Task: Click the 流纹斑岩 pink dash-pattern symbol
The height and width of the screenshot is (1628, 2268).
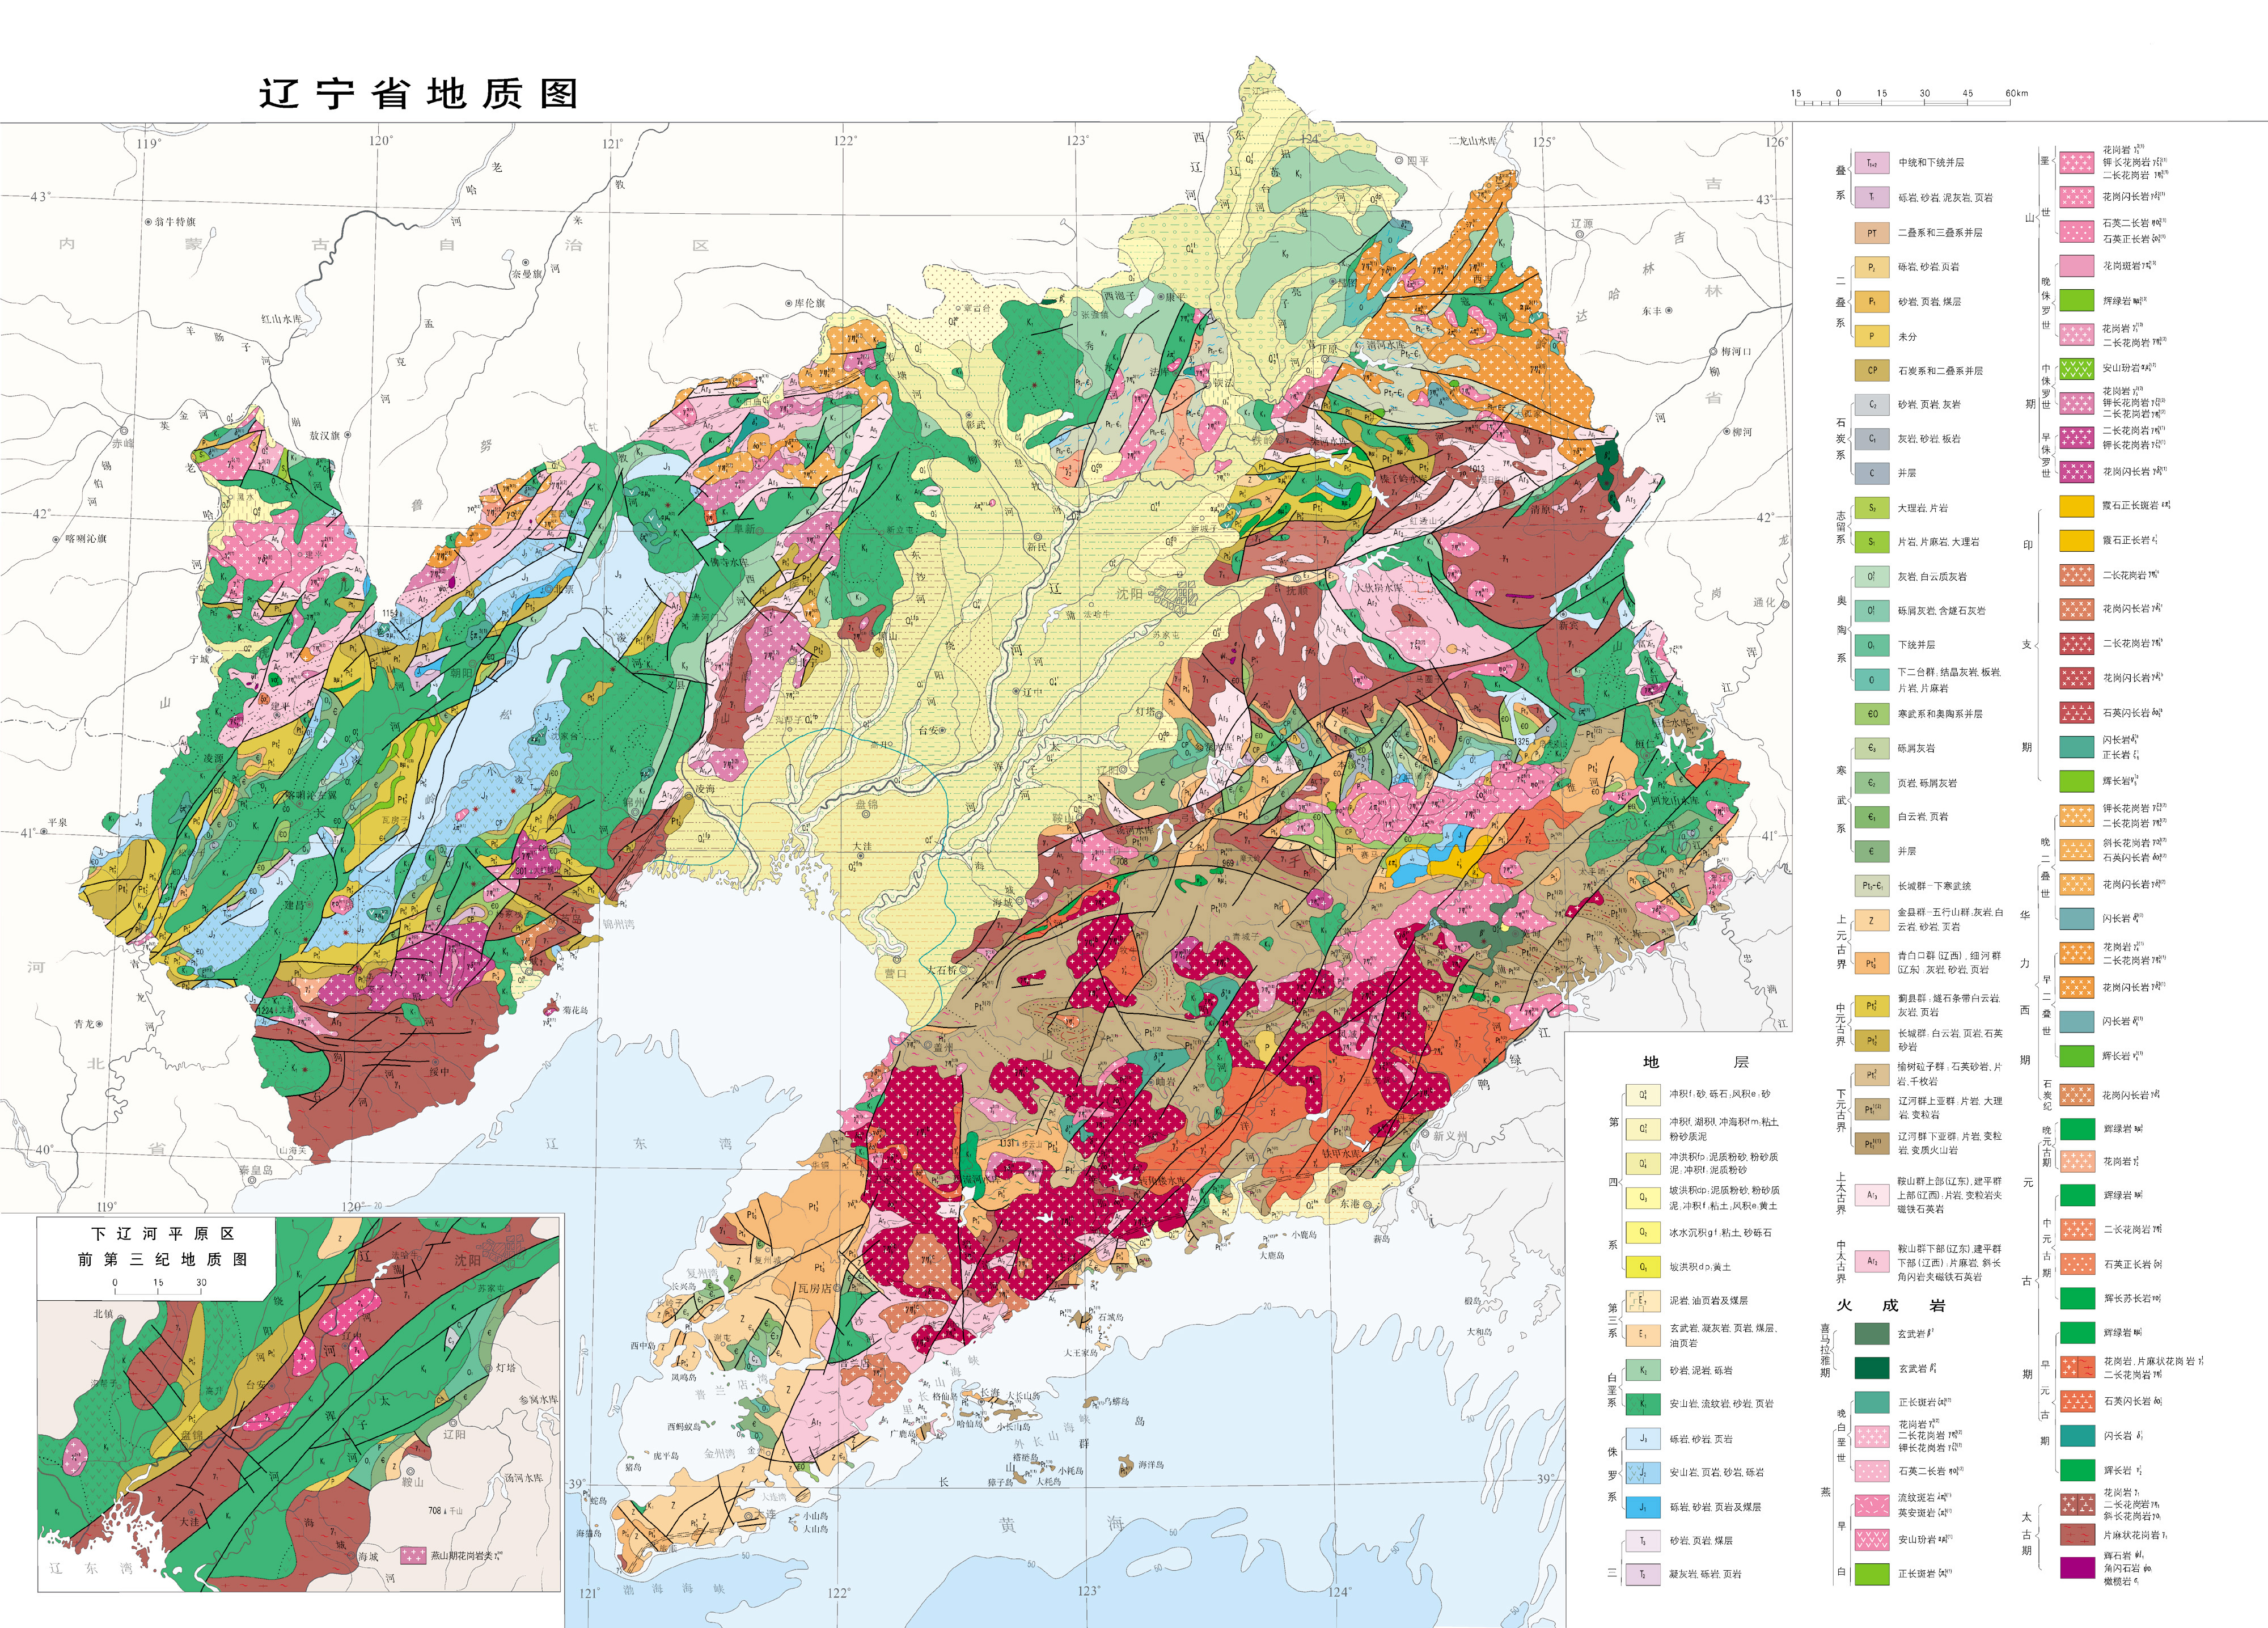Action: [x=1871, y=1505]
